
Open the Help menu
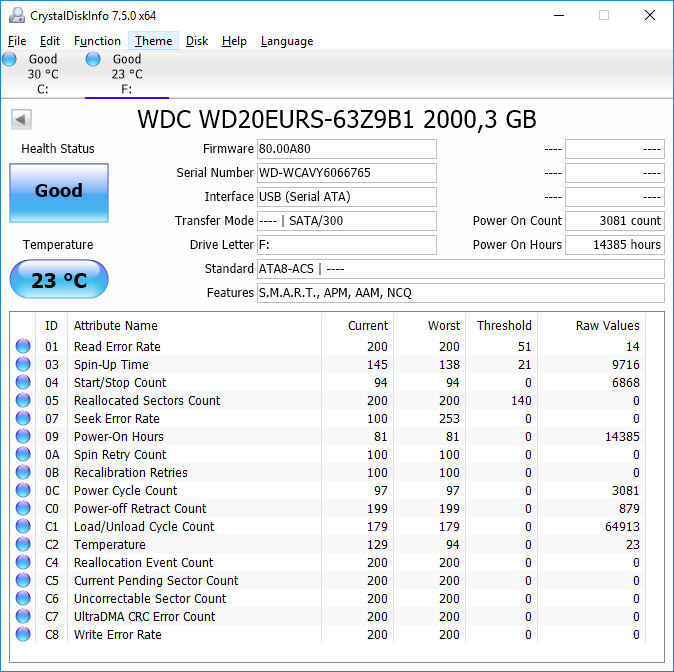coord(234,41)
